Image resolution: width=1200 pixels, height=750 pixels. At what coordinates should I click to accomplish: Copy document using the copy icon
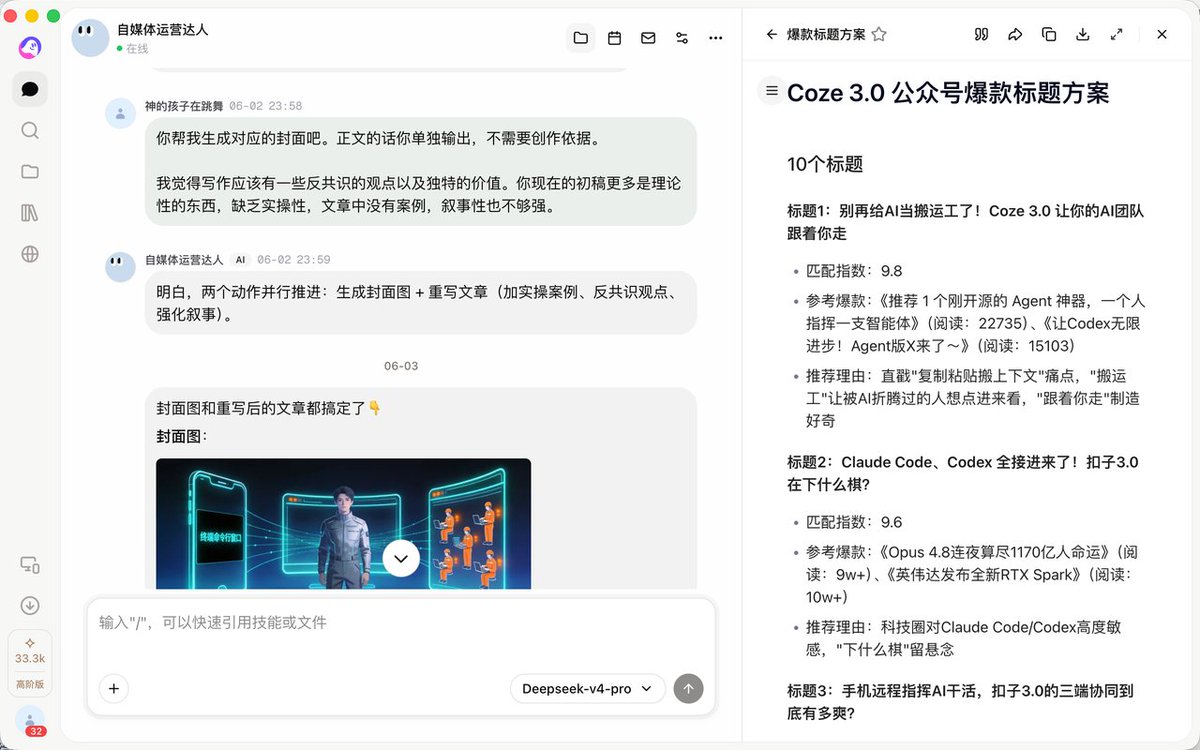tap(1049, 34)
